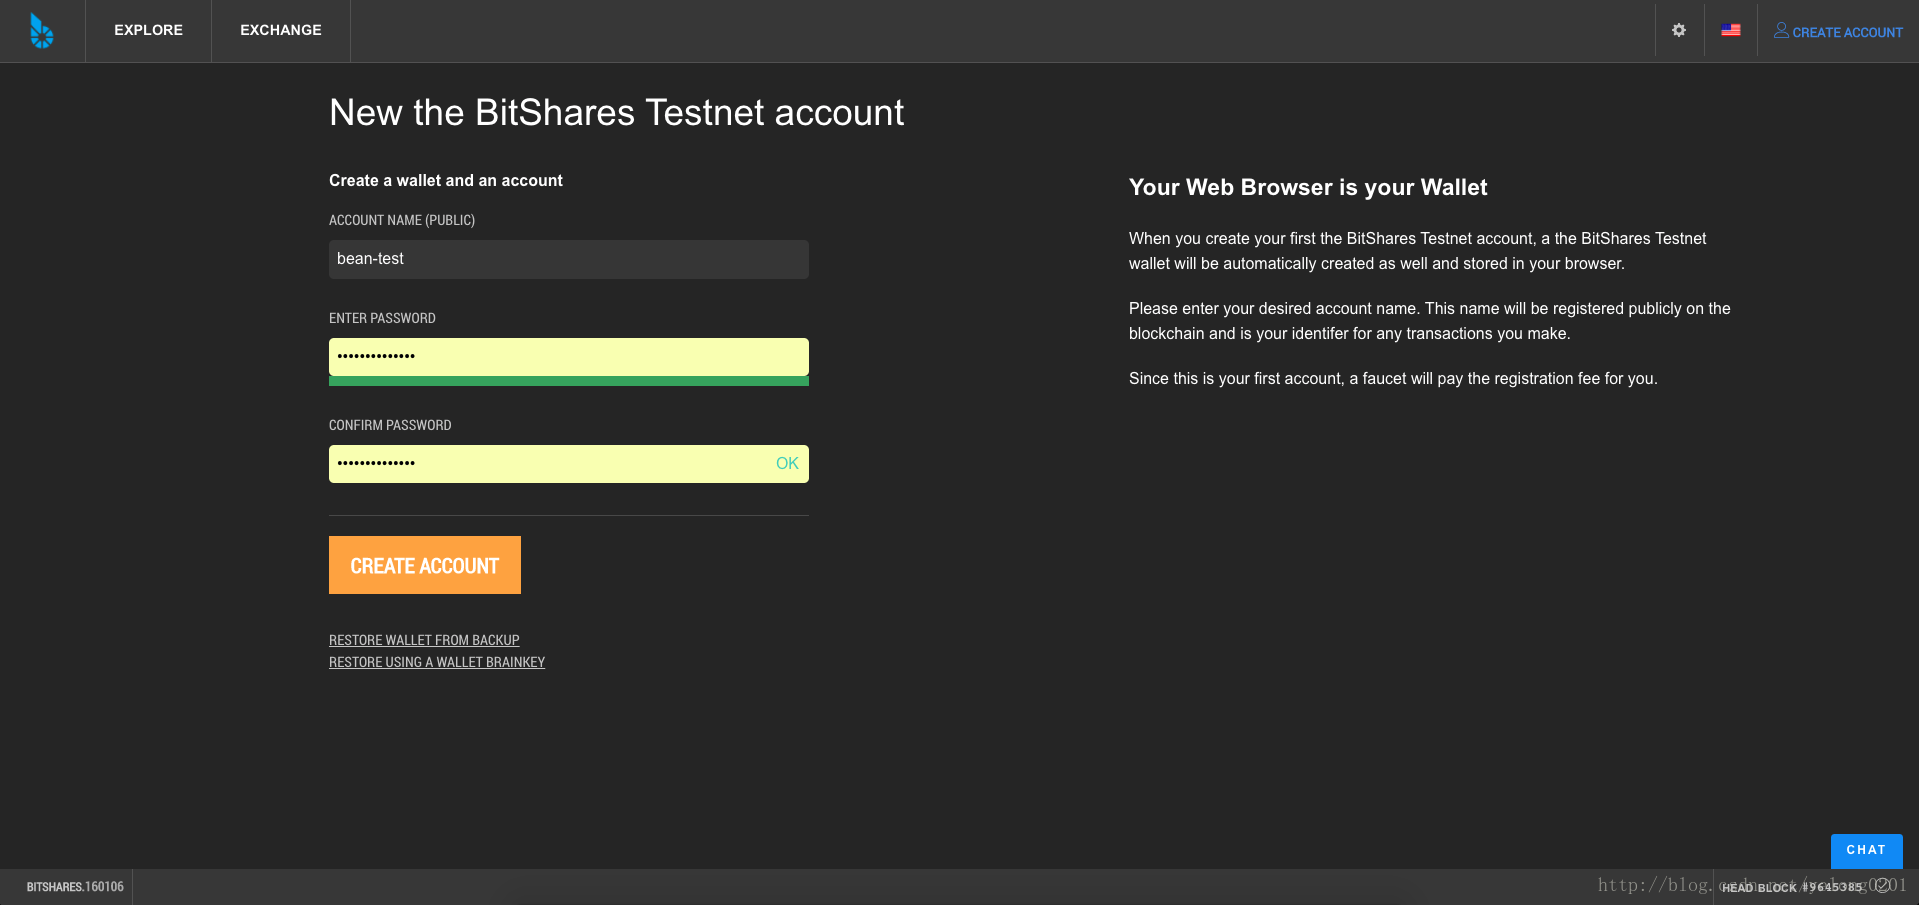Click the 'CONFIRM PASSWORD' label
The image size is (1919, 905).
click(x=390, y=425)
